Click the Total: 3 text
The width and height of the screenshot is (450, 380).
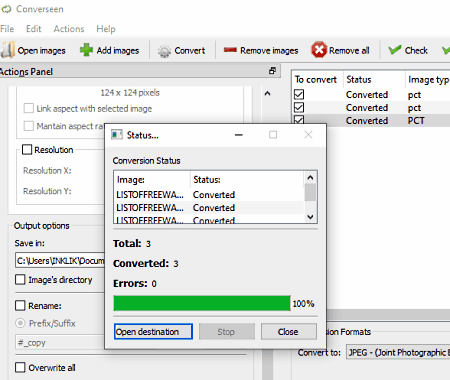point(132,244)
